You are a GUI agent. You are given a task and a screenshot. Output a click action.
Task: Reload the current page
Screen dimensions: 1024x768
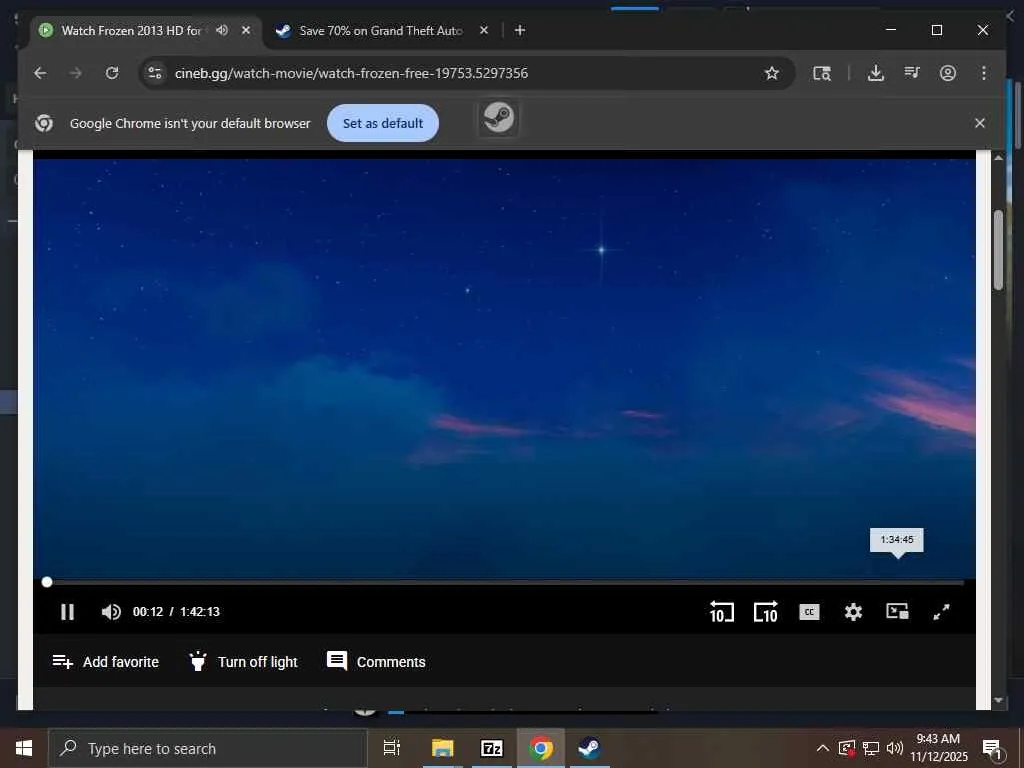(112, 73)
